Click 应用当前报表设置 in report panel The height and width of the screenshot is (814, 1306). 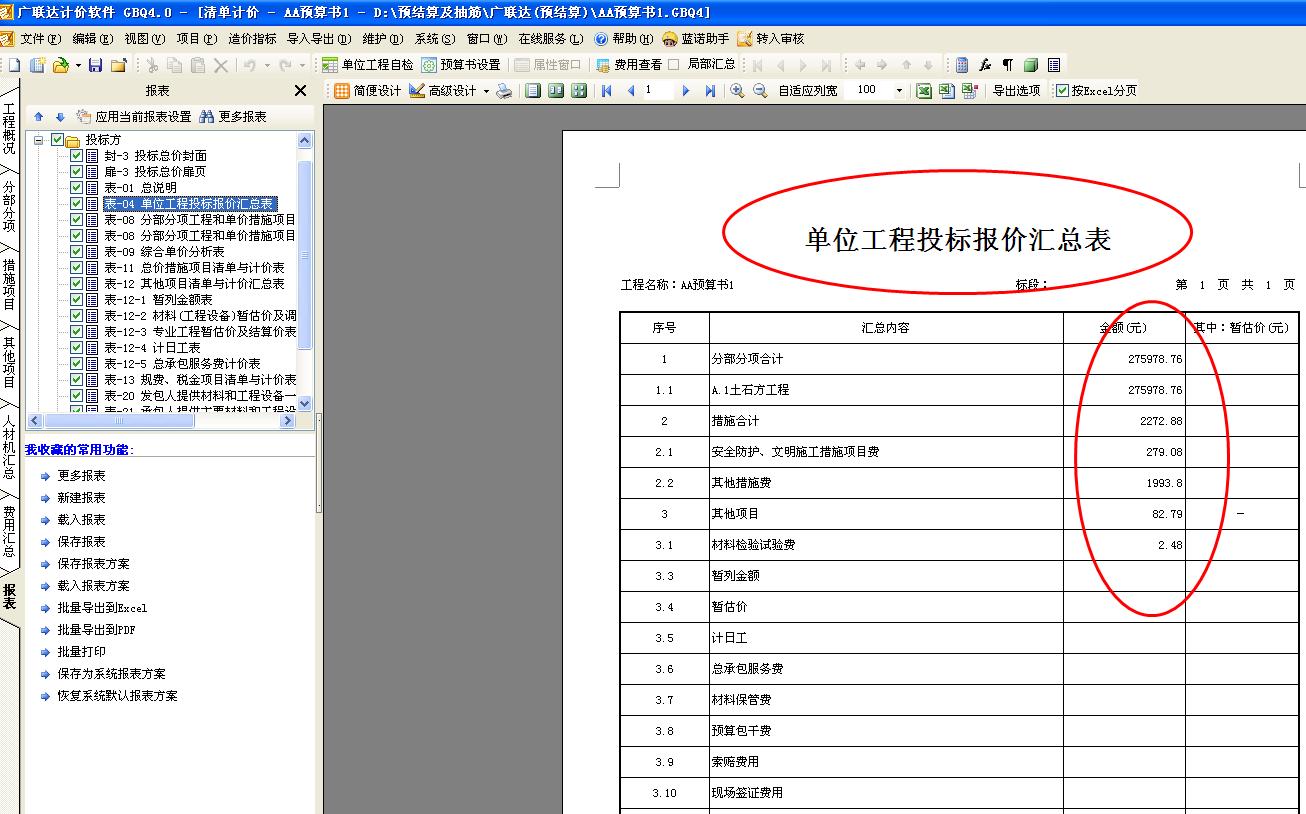[133, 116]
